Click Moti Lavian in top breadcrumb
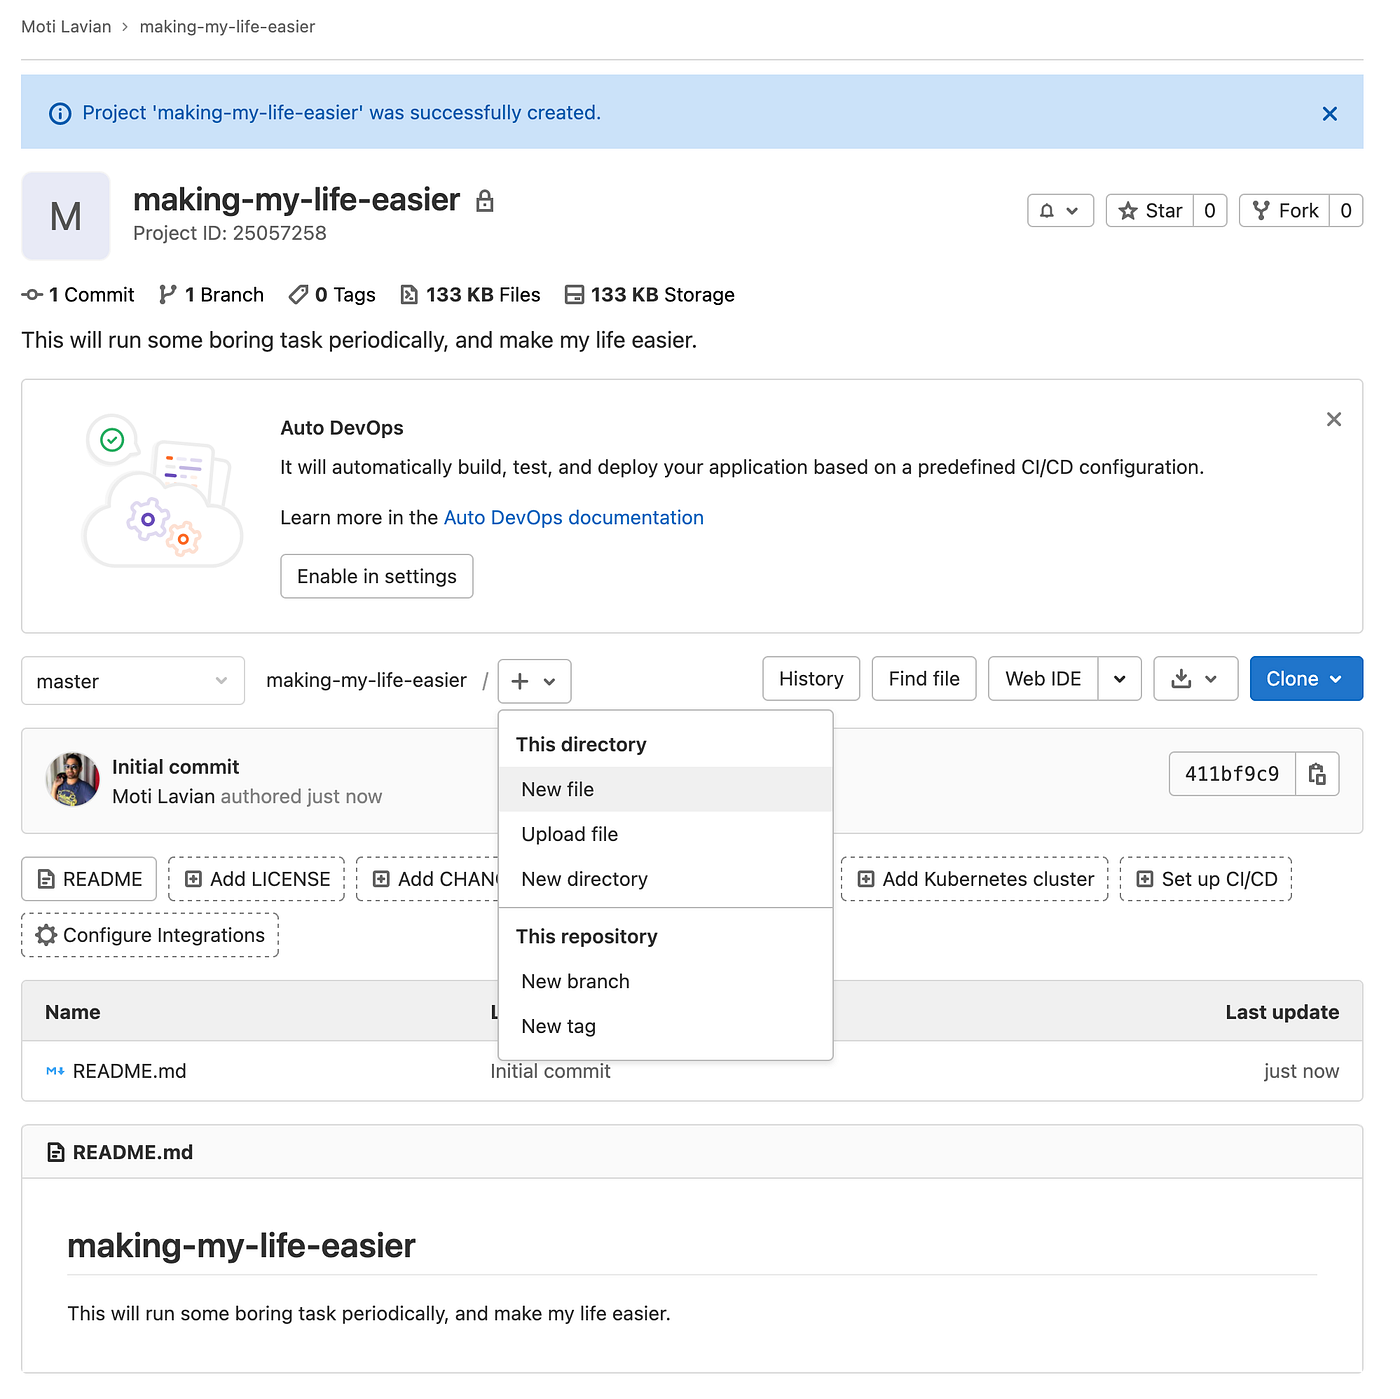Screen dimensions: 1400x1399 [x=66, y=27]
